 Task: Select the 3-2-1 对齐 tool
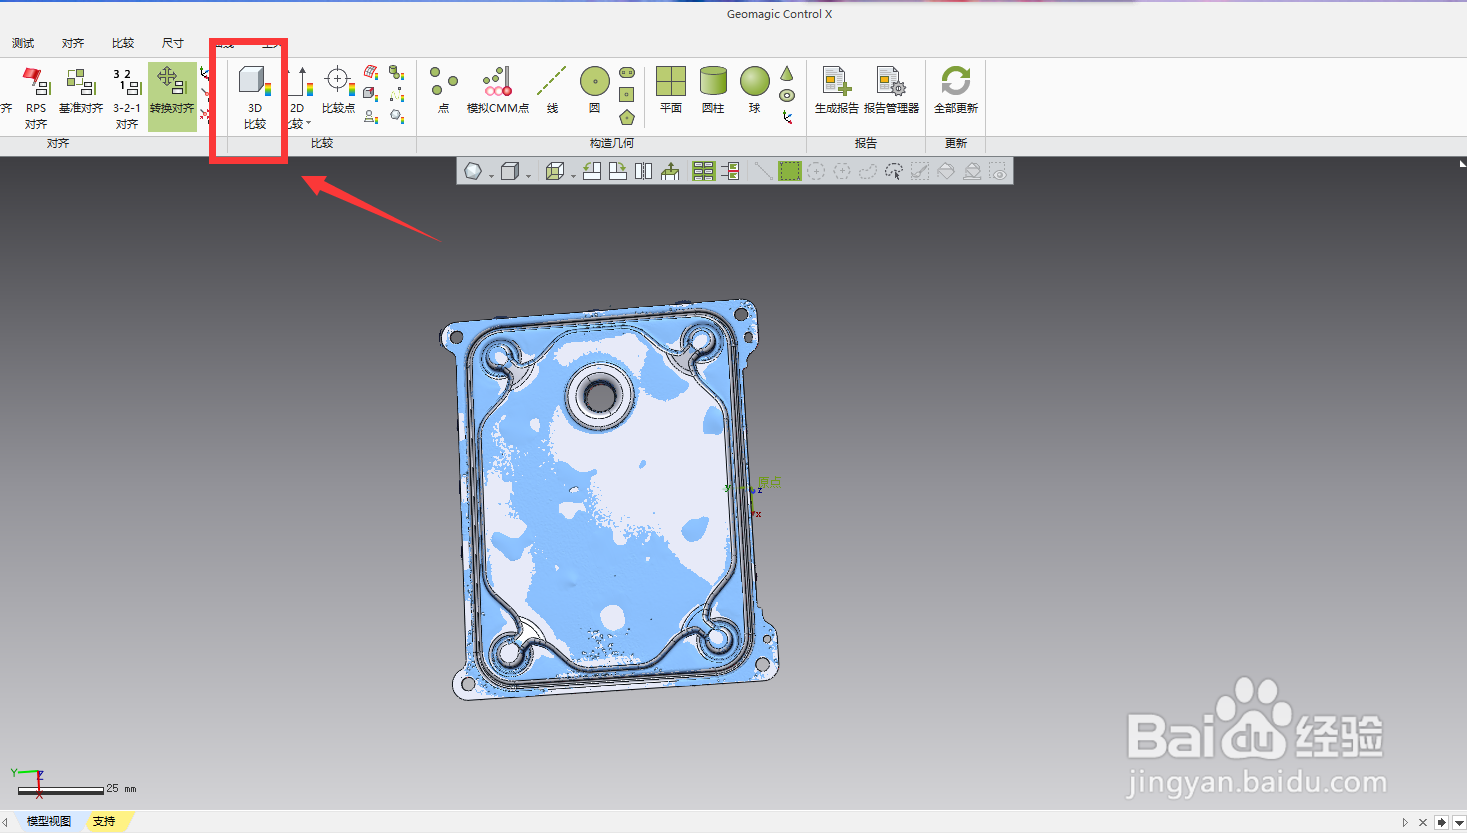click(x=127, y=98)
